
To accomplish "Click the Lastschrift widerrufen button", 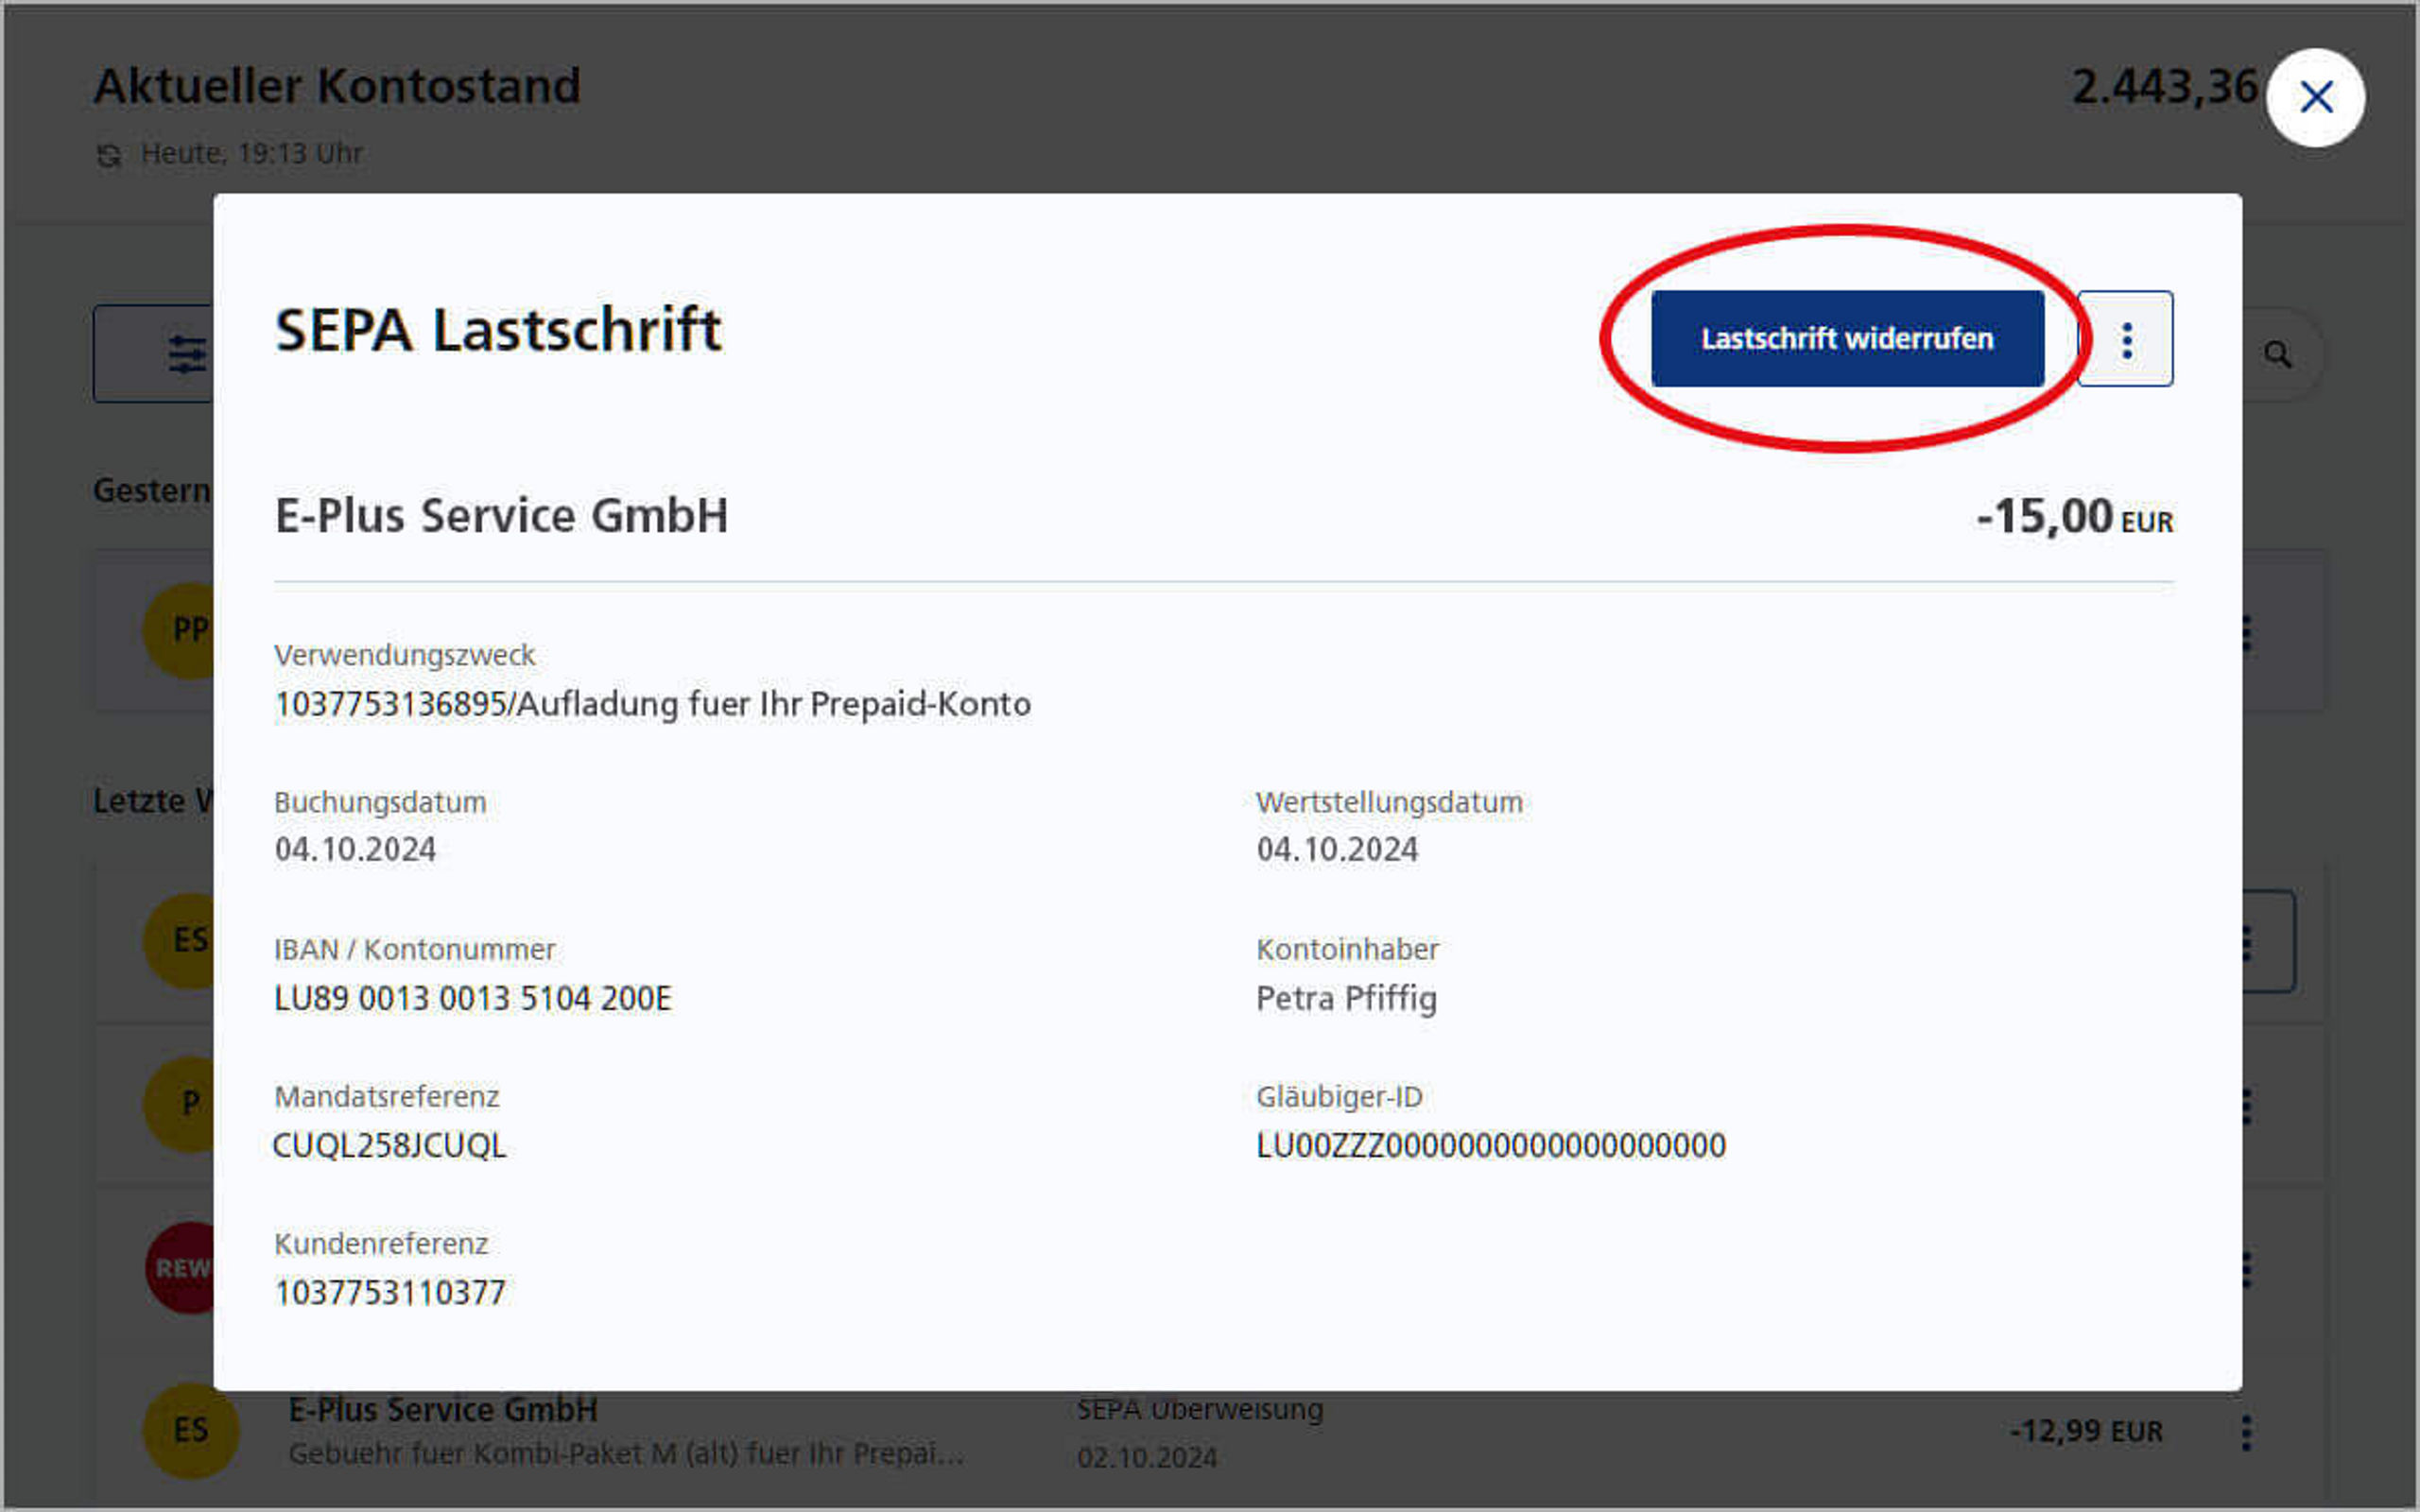I will pyautogui.click(x=1847, y=338).
